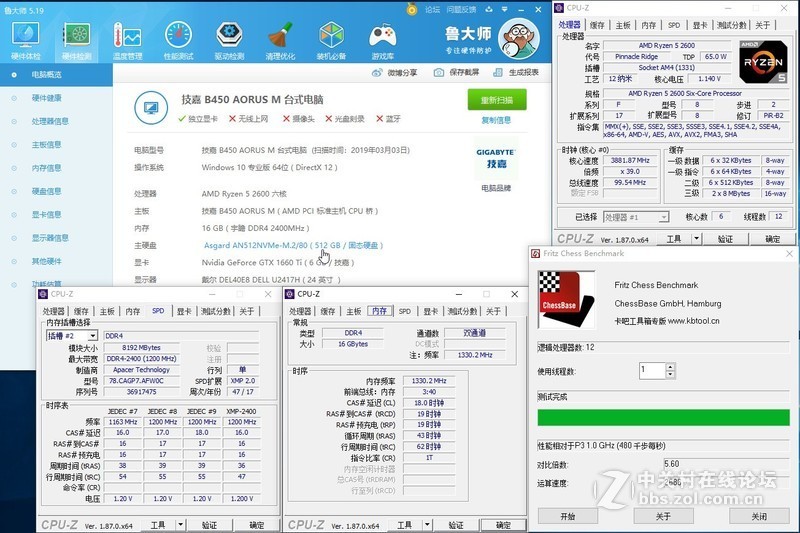Screen dimensions: 800x533
Task: Click the 对比倍数 5.60 result field
Action: [726, 464]
